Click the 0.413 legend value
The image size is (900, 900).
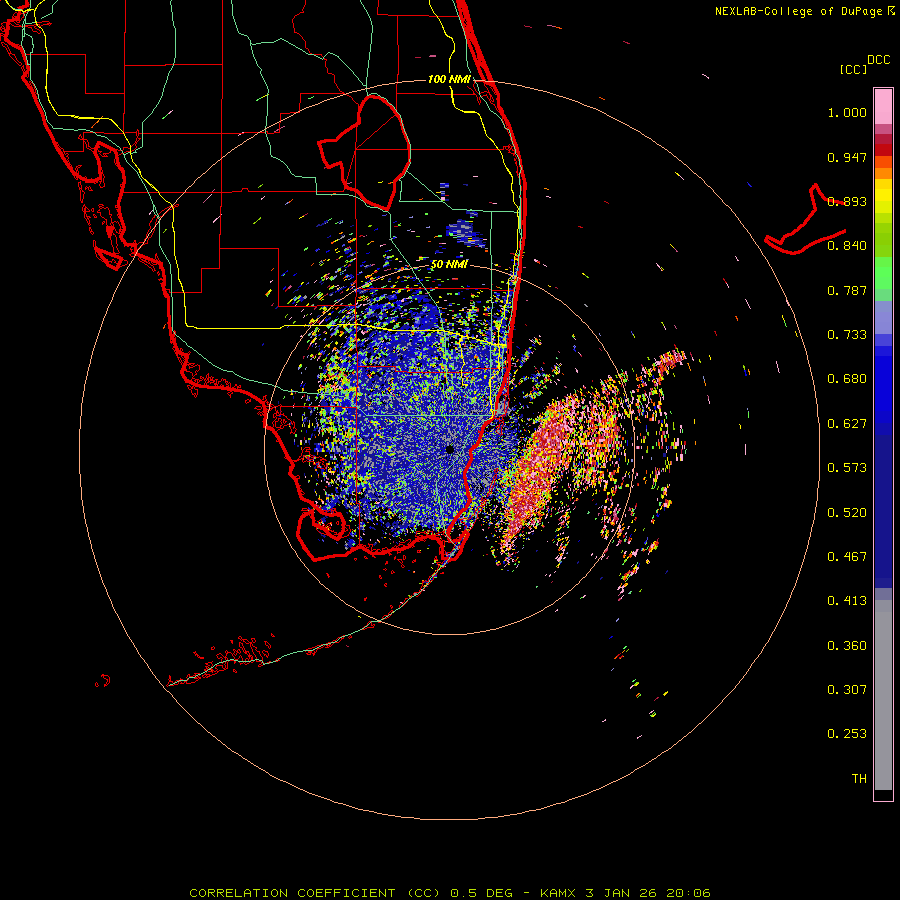pos(847,601)
